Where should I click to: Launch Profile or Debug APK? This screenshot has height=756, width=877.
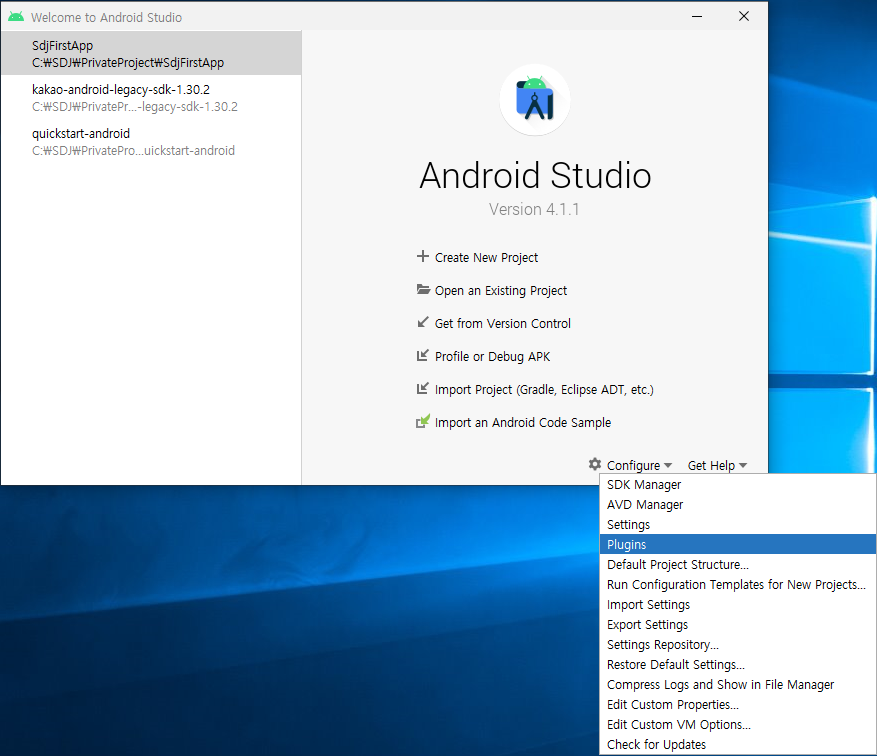(x=492, y=357)
